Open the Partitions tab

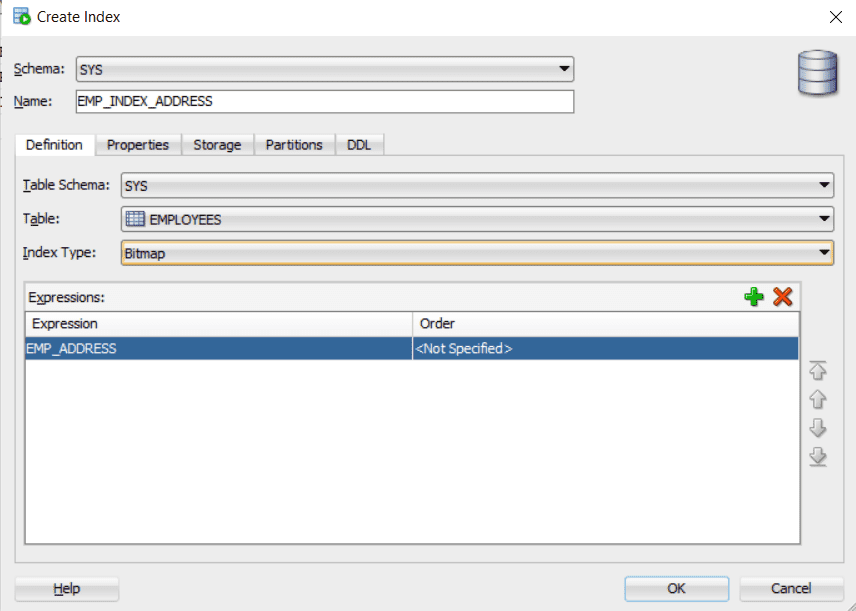click(294, 144)
